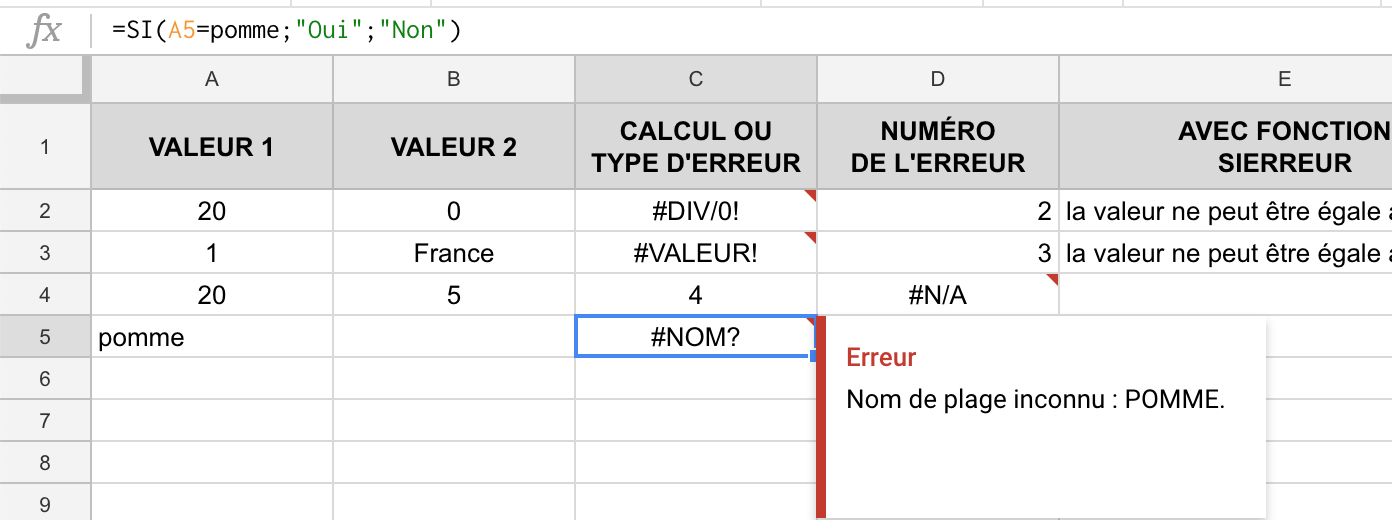The image size is (1392, 520).
Task: Select column A header
Action: (211, 79)
